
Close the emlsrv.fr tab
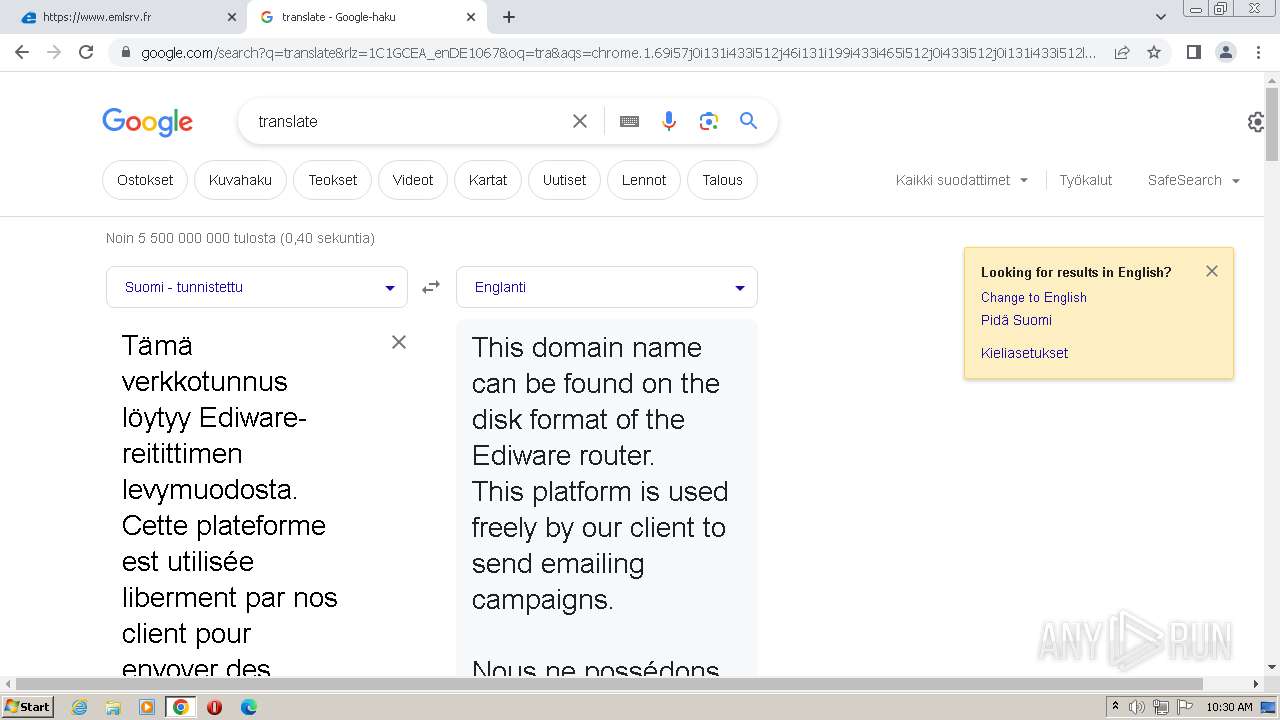pos(232,17)
